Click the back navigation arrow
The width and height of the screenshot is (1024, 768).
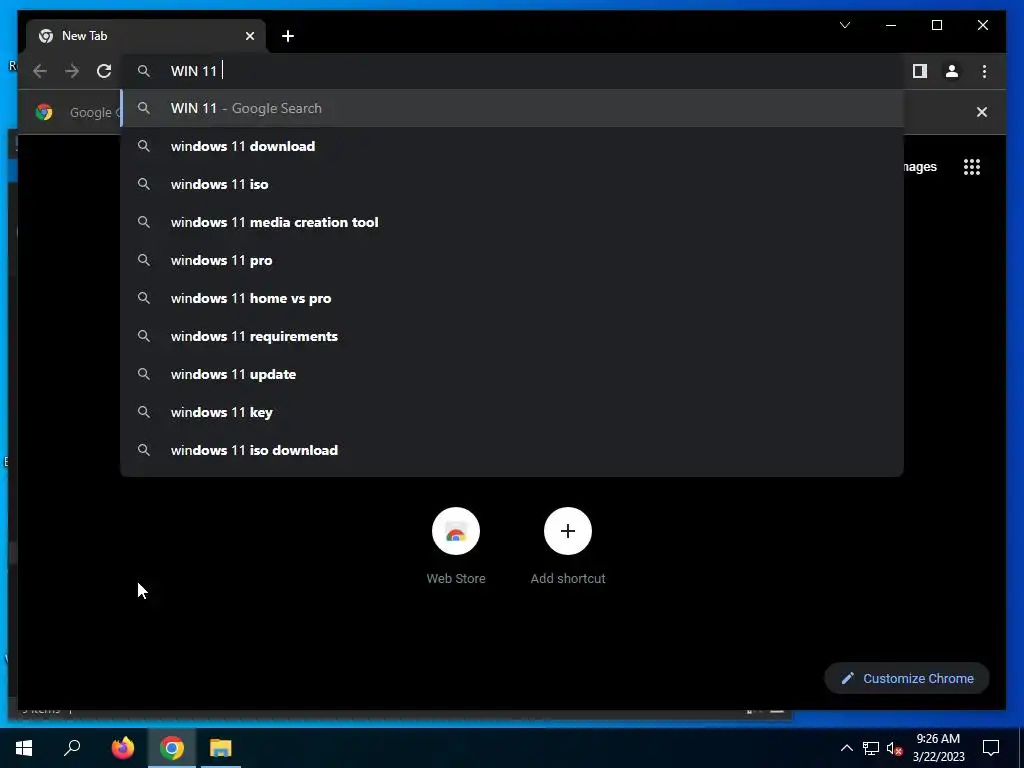tap(40, 71)
